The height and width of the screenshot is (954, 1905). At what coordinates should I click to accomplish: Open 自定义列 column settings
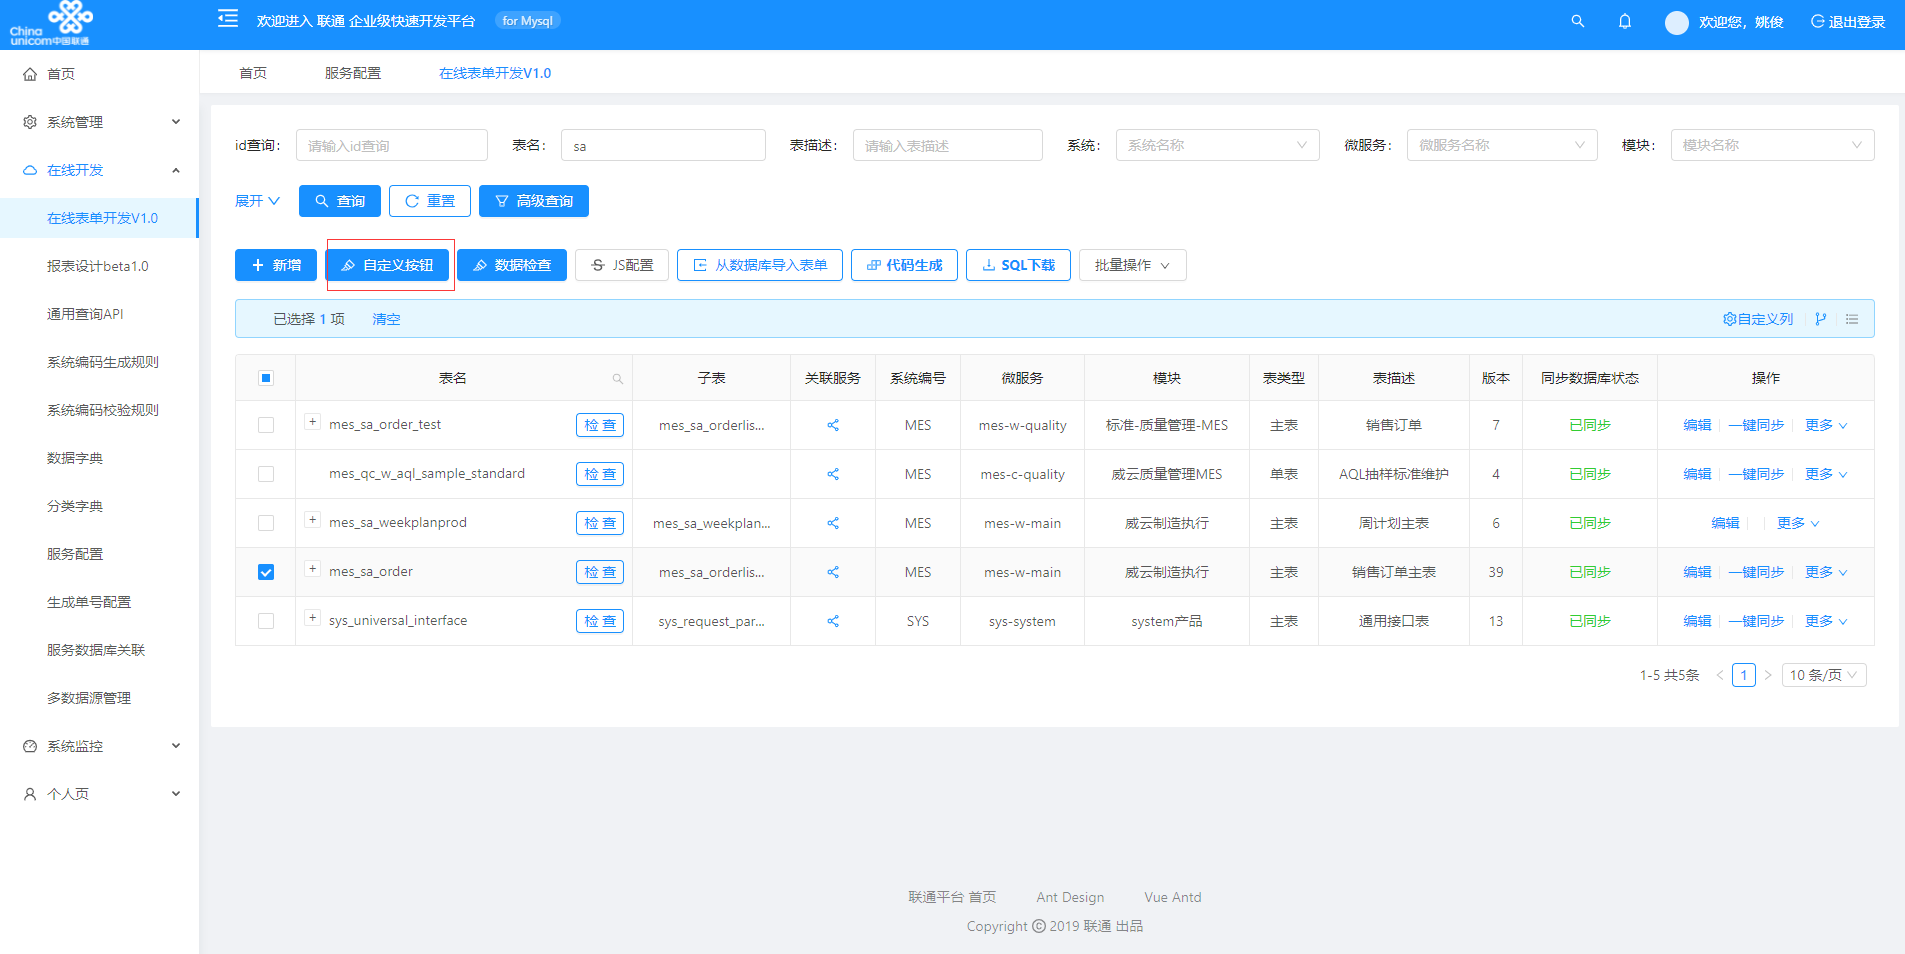pyautogui.click(x=1758, y=319)
